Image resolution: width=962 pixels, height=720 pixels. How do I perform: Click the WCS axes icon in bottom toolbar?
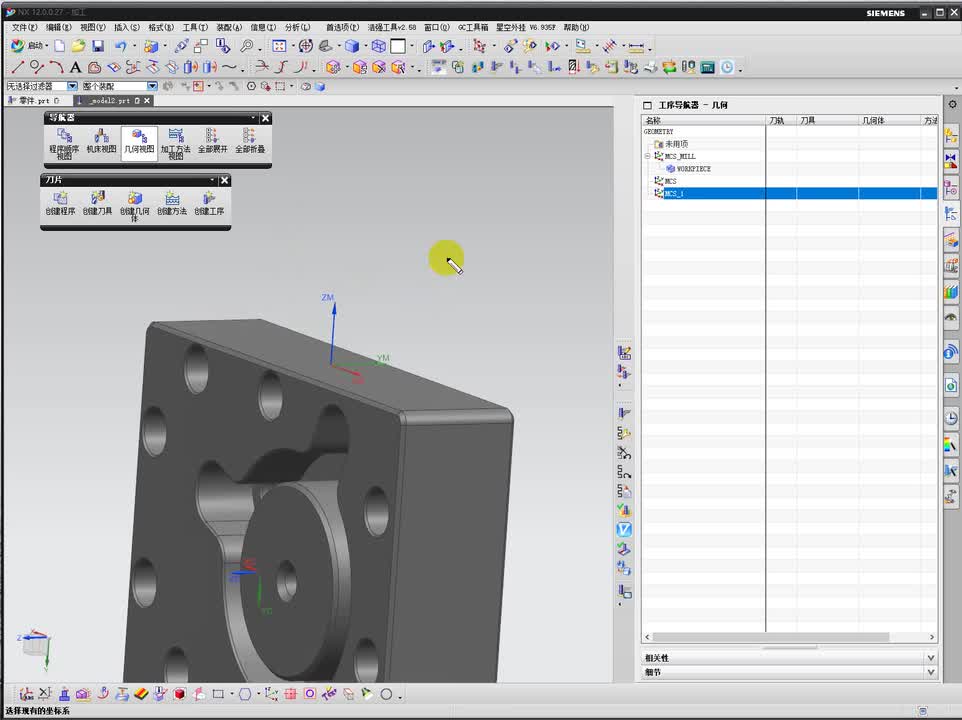click(x=271, y=694)
